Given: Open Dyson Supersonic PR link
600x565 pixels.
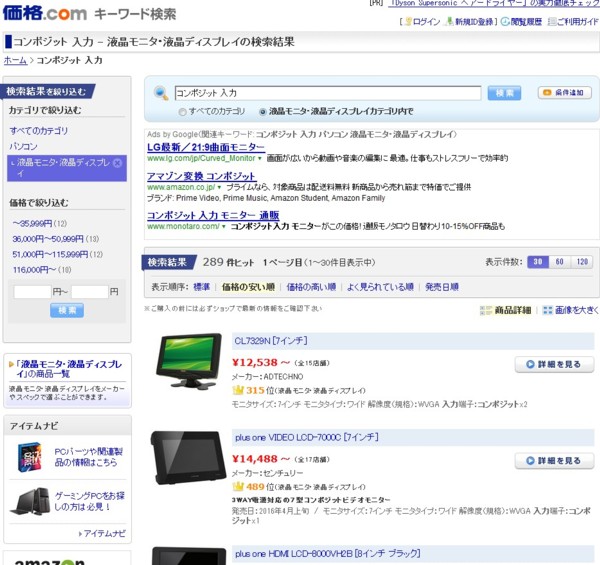Looking at the screenshot, I should point(494,3).
